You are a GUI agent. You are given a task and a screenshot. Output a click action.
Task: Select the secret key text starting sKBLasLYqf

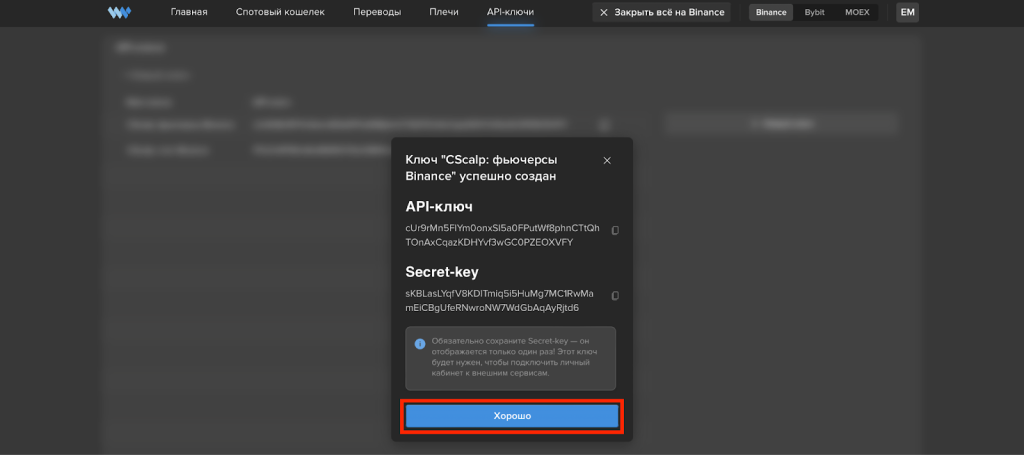(500, 300)
